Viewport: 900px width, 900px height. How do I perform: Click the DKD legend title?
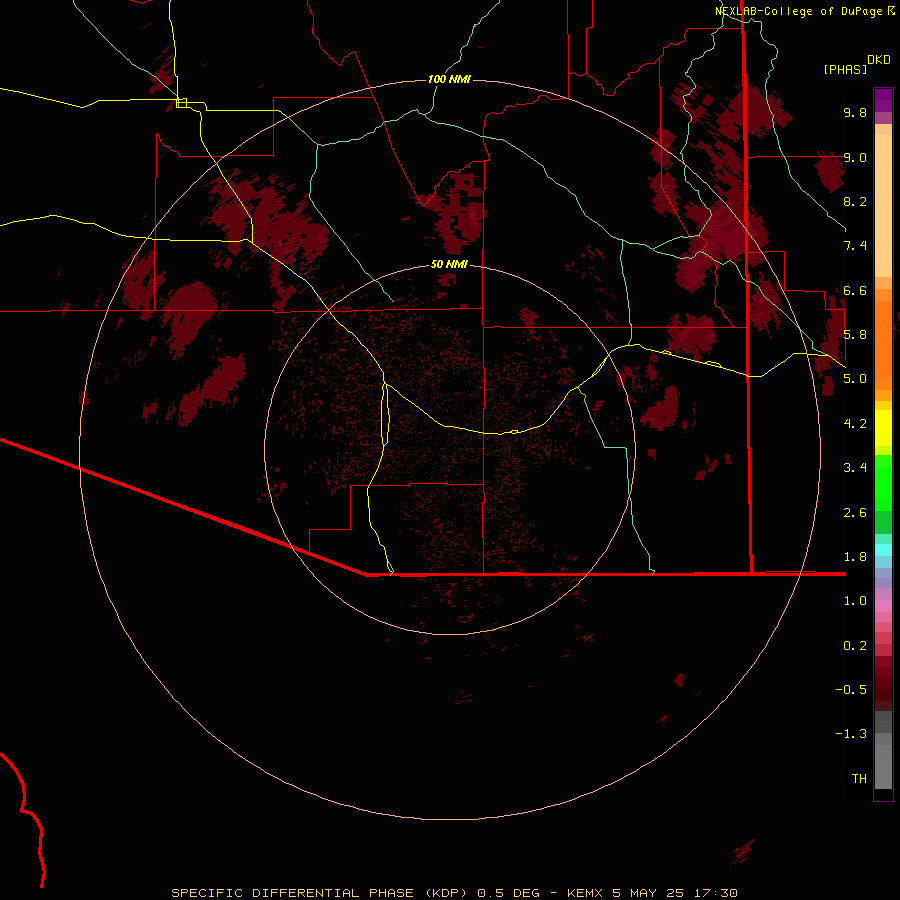coord(879,60)
